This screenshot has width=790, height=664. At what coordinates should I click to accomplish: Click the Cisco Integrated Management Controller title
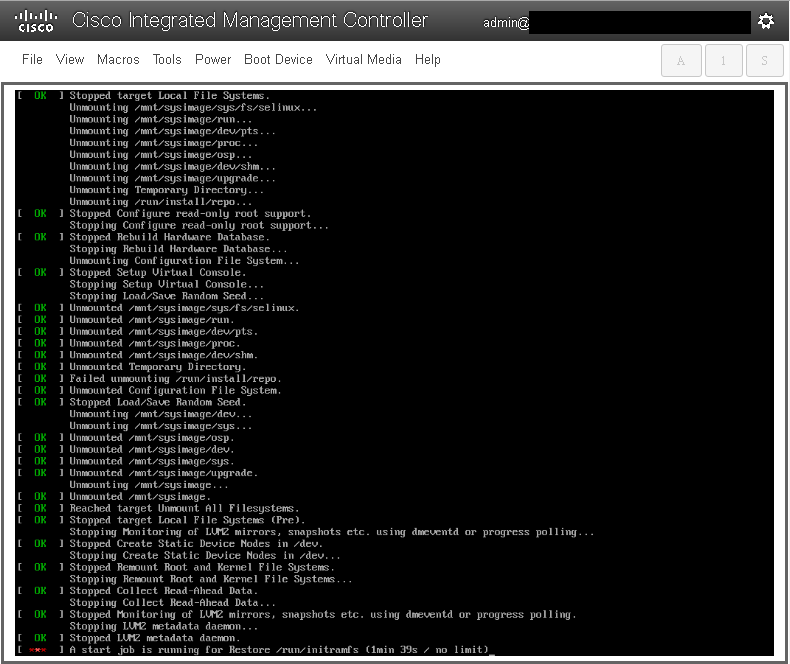(x=250, y=21)
